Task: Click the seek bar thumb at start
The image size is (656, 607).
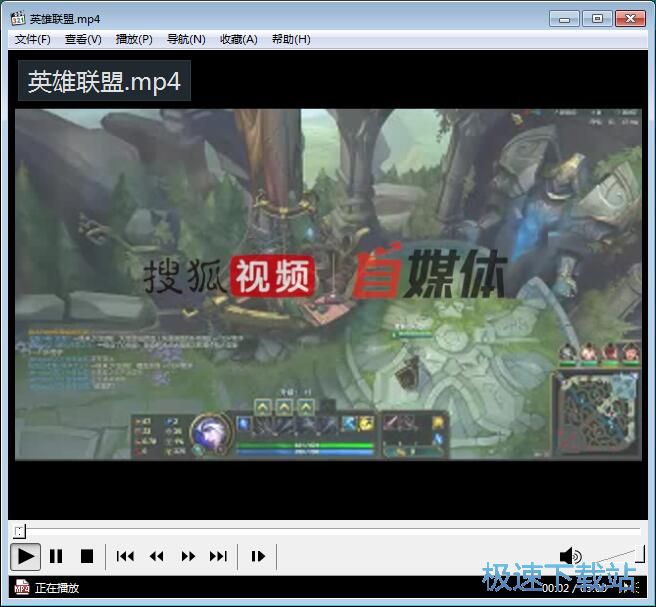Action: tap(19, 531)
